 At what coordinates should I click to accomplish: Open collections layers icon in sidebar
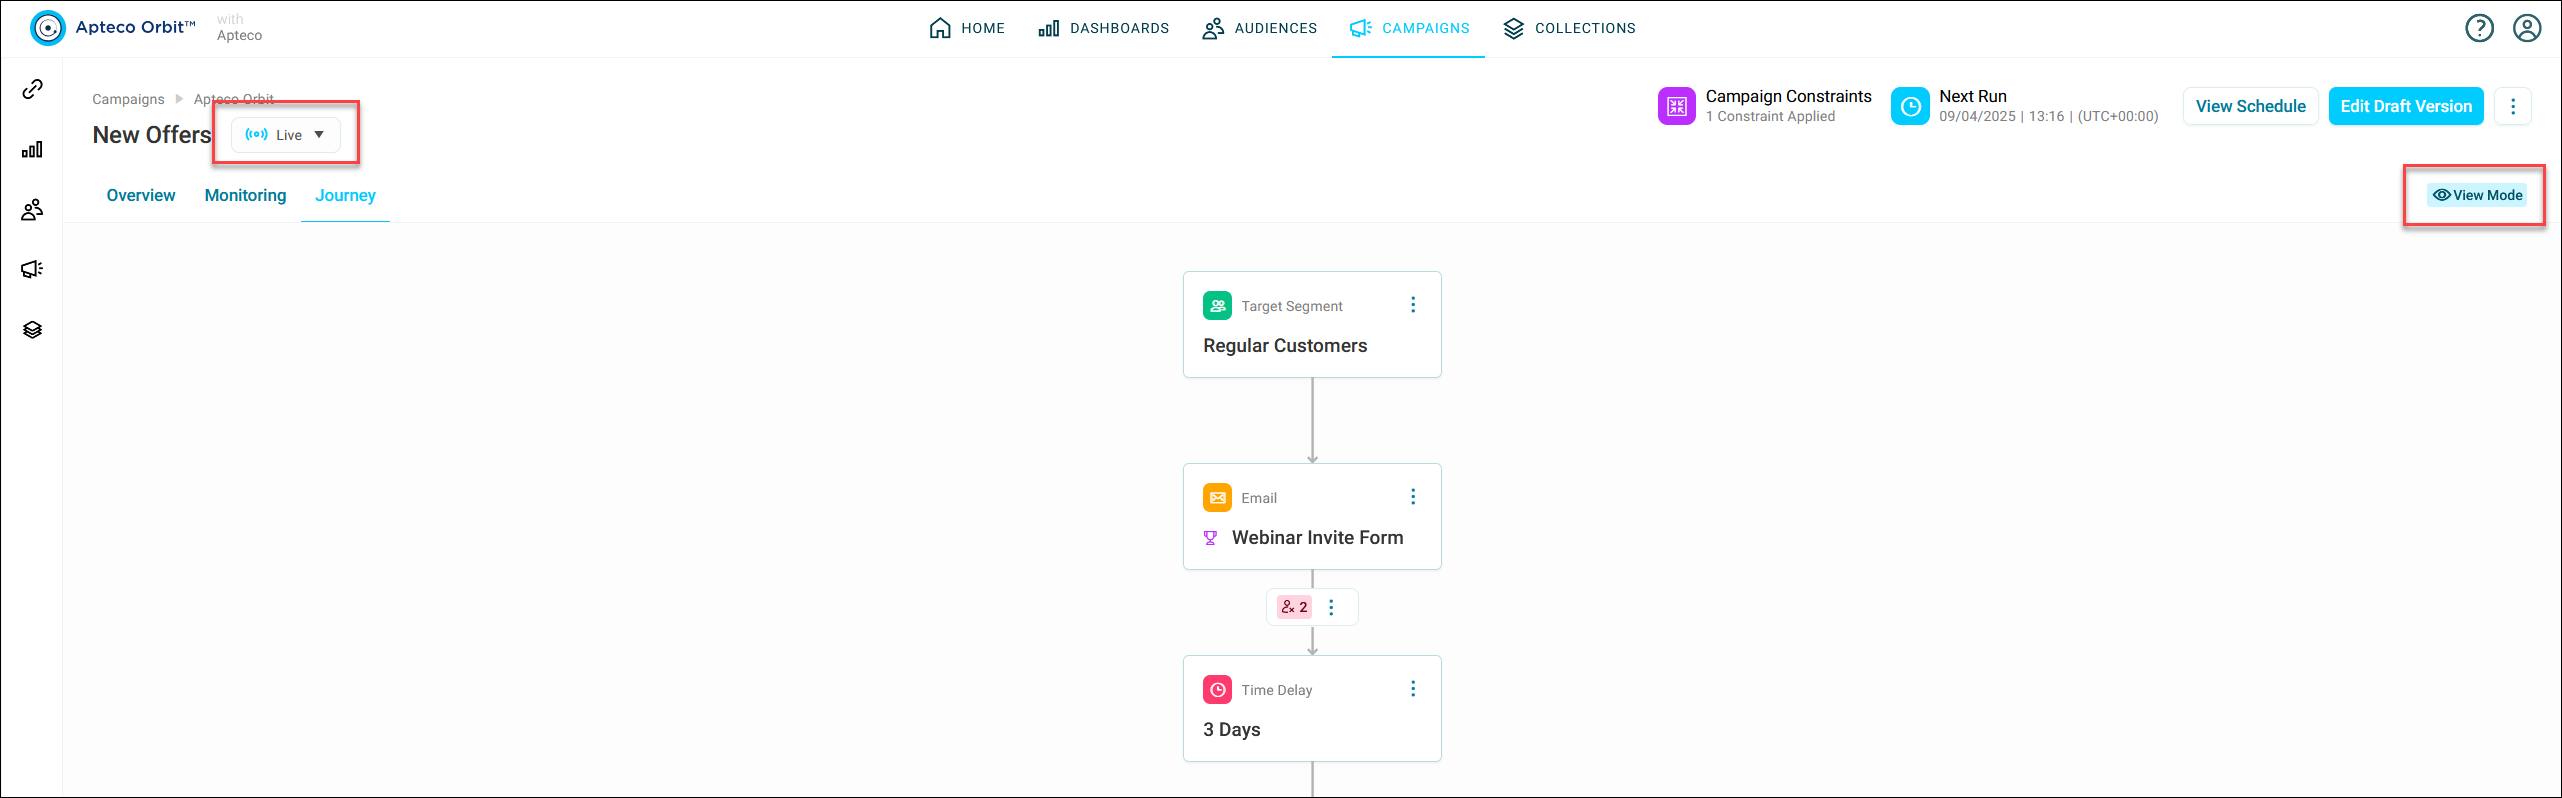tap(32, 329)
